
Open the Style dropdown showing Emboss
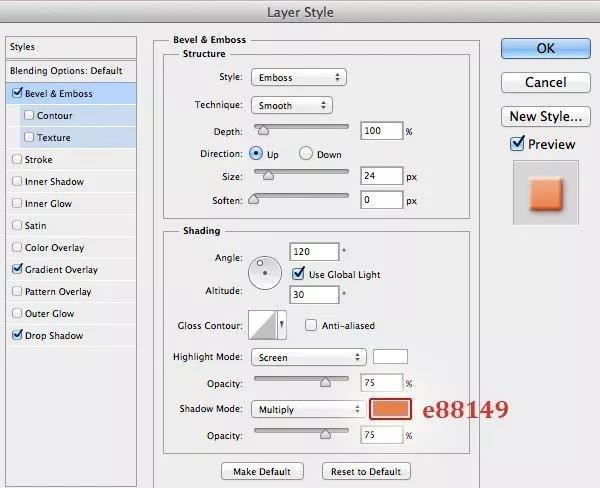(299, 77)
